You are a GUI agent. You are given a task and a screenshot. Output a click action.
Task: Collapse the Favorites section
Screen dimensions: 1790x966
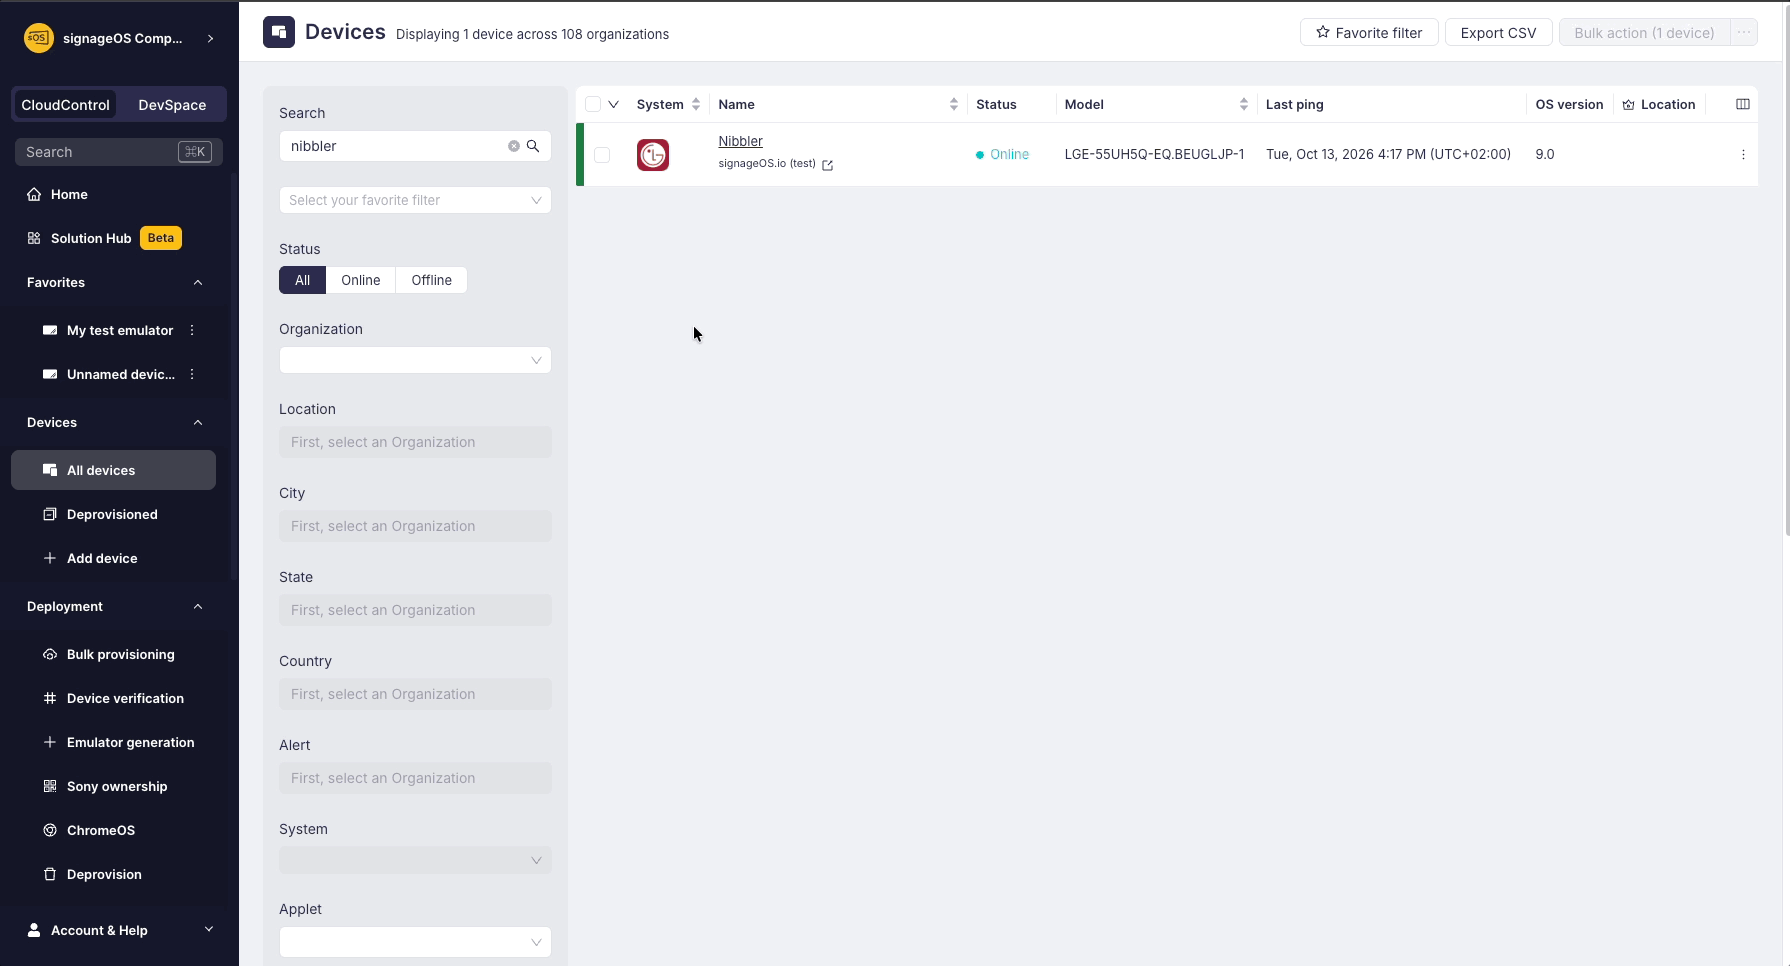[x=198, y=282]
